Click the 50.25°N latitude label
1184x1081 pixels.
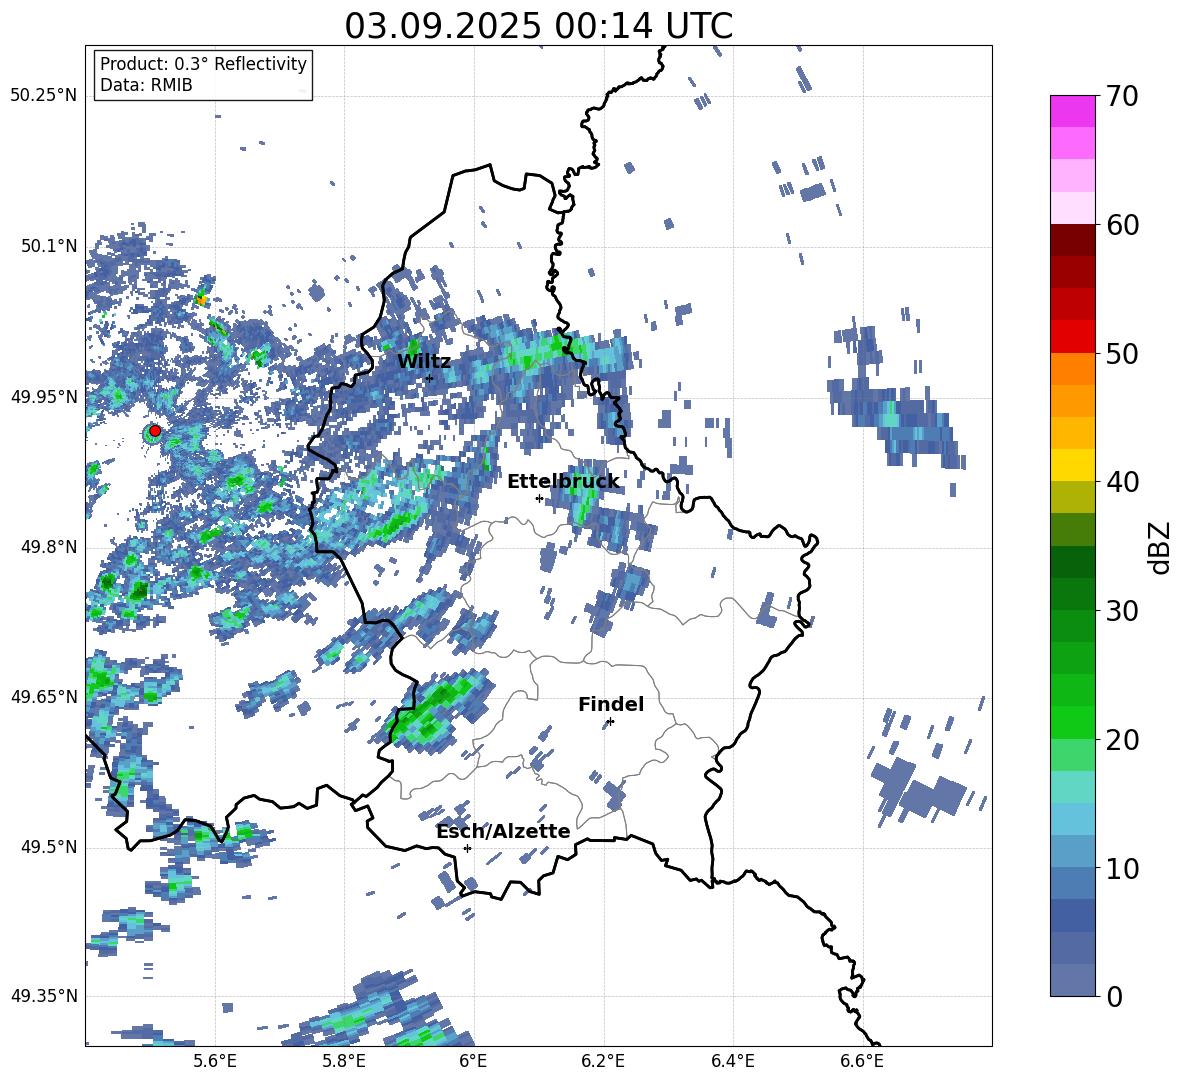pyautogui.click(x=44, y=96)
